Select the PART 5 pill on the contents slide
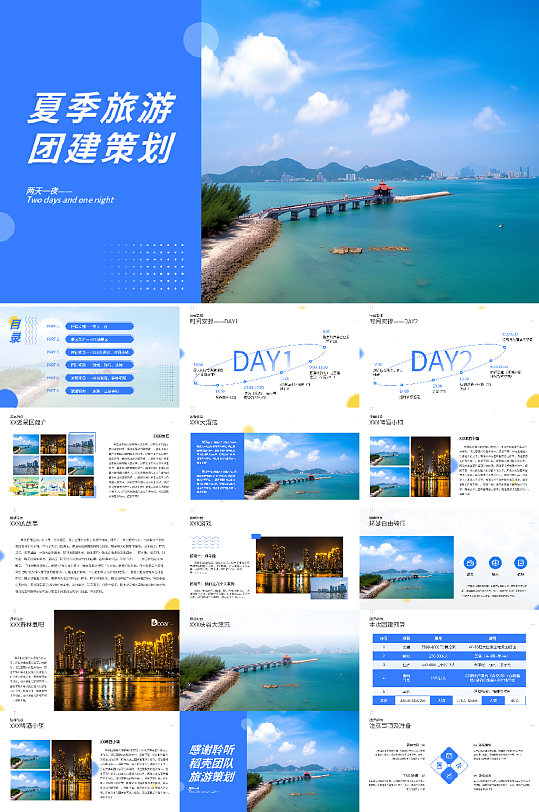 tap(99, 378)
